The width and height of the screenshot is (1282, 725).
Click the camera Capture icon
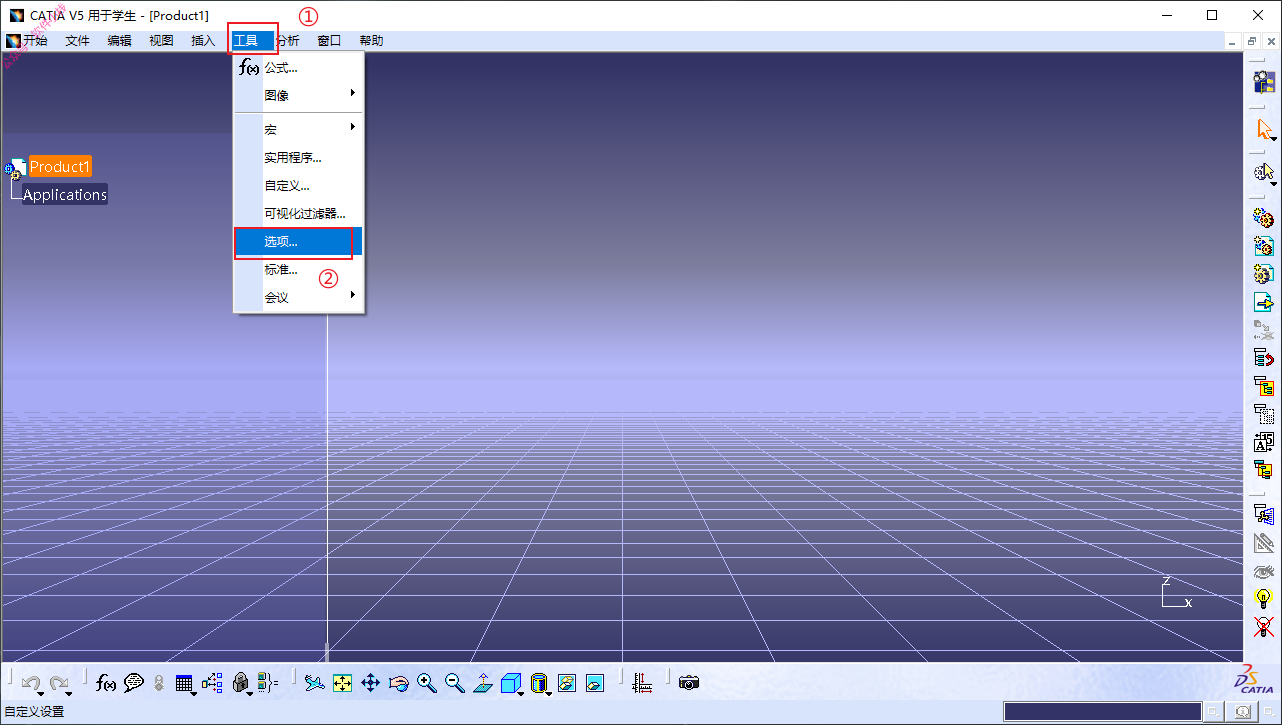688,683
